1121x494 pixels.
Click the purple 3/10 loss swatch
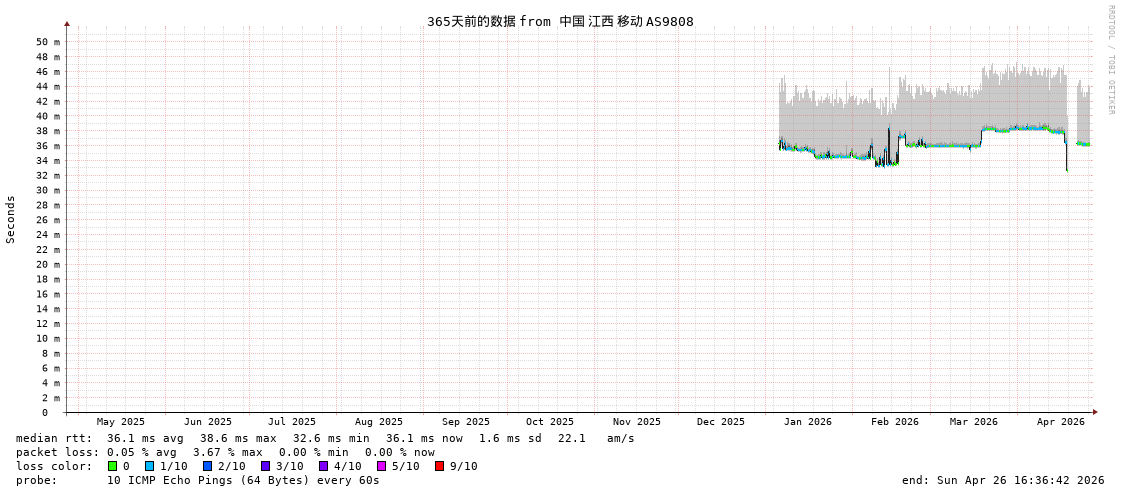click(266, 466)
